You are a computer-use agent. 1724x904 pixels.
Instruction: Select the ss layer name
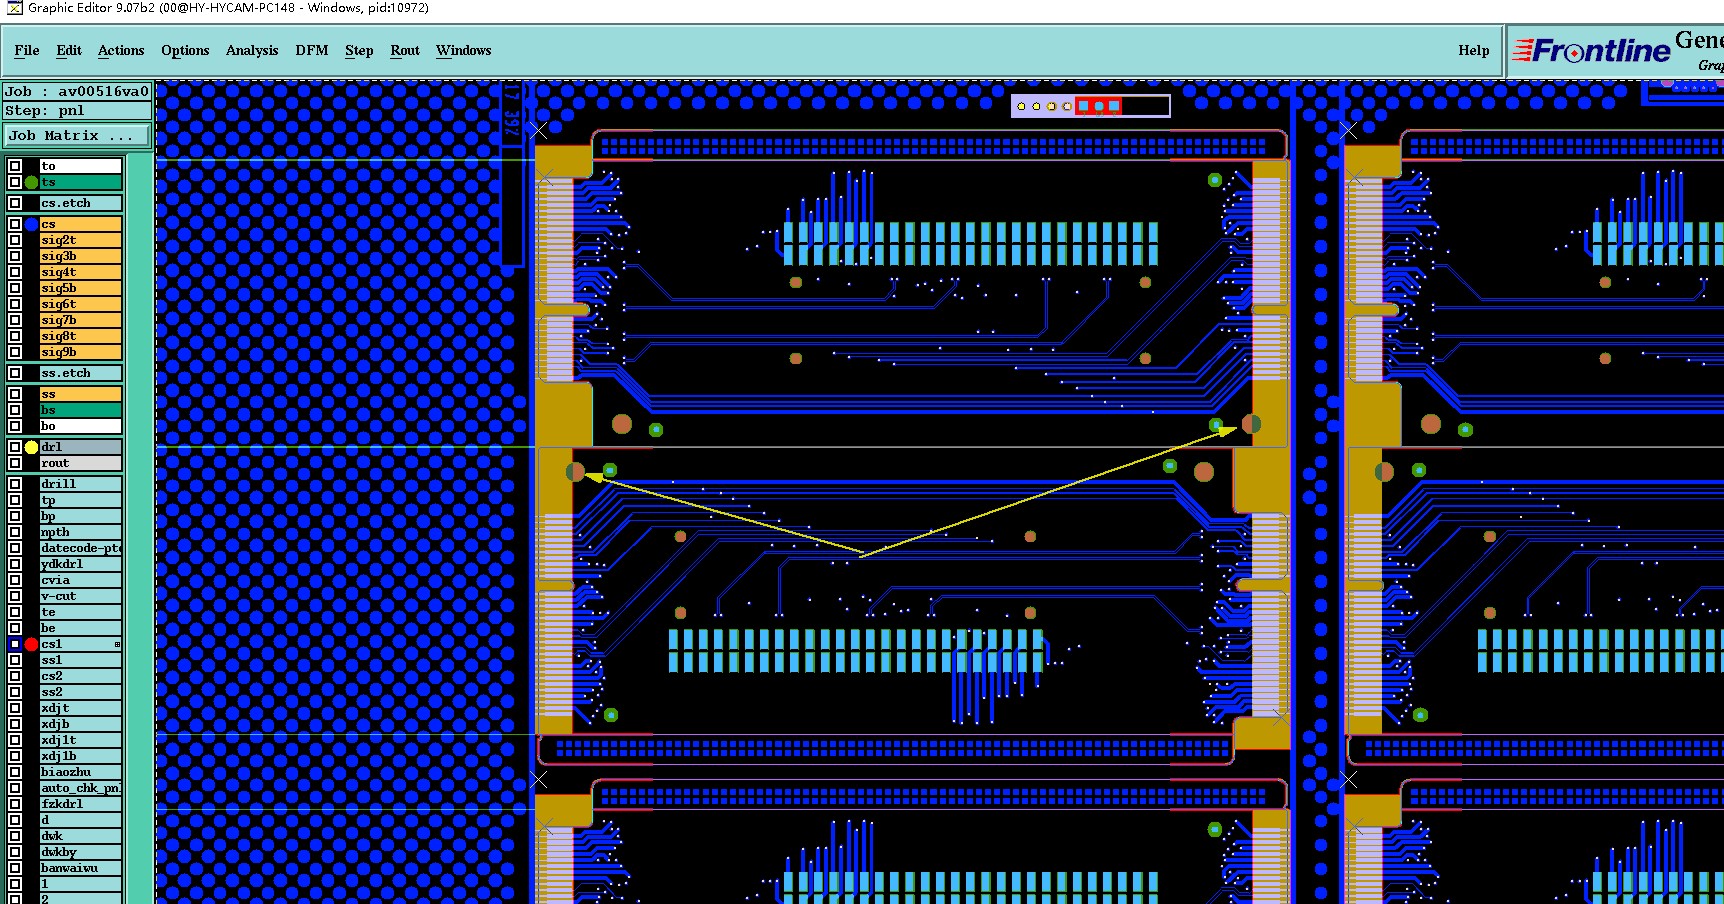click(x=80, y=394)
